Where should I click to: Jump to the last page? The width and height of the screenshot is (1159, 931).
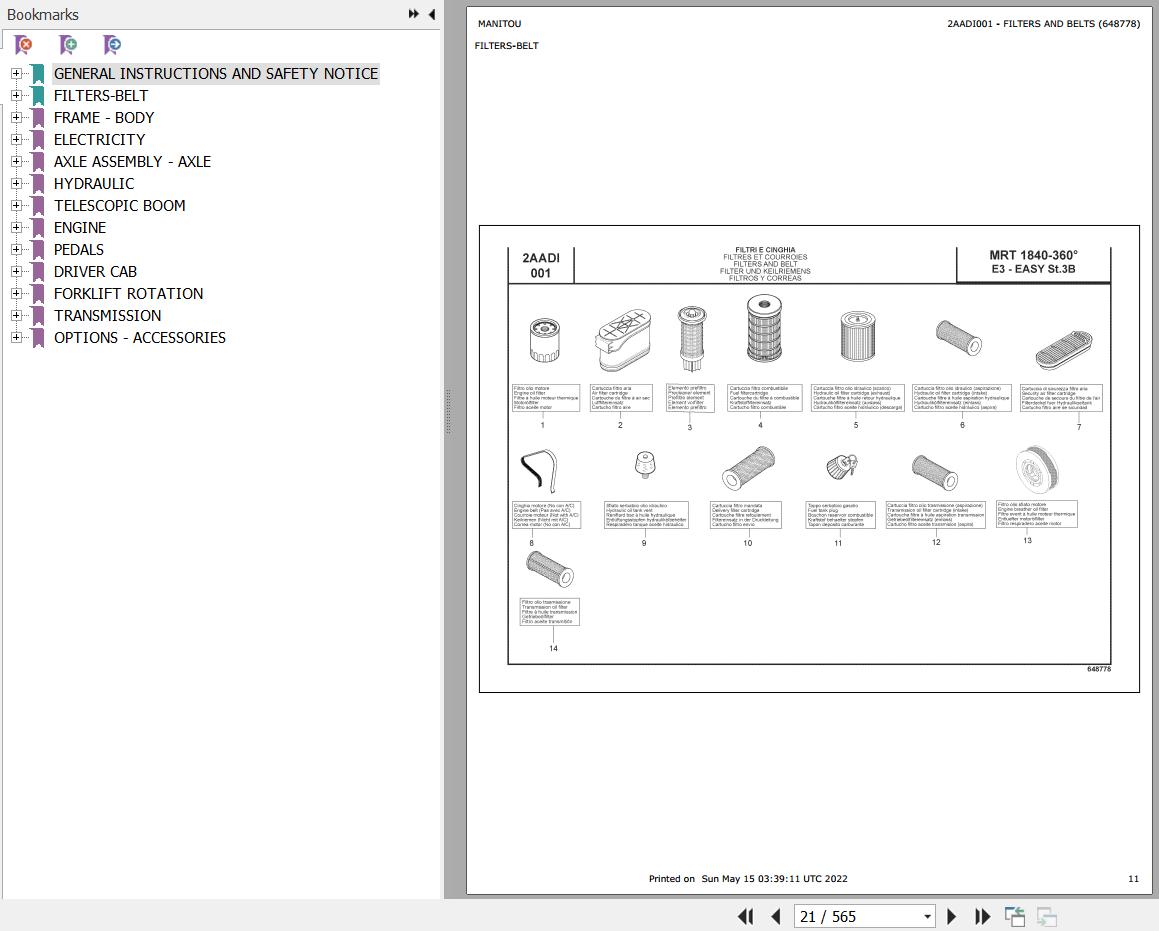pyautogui.click(x=982, y=916)
